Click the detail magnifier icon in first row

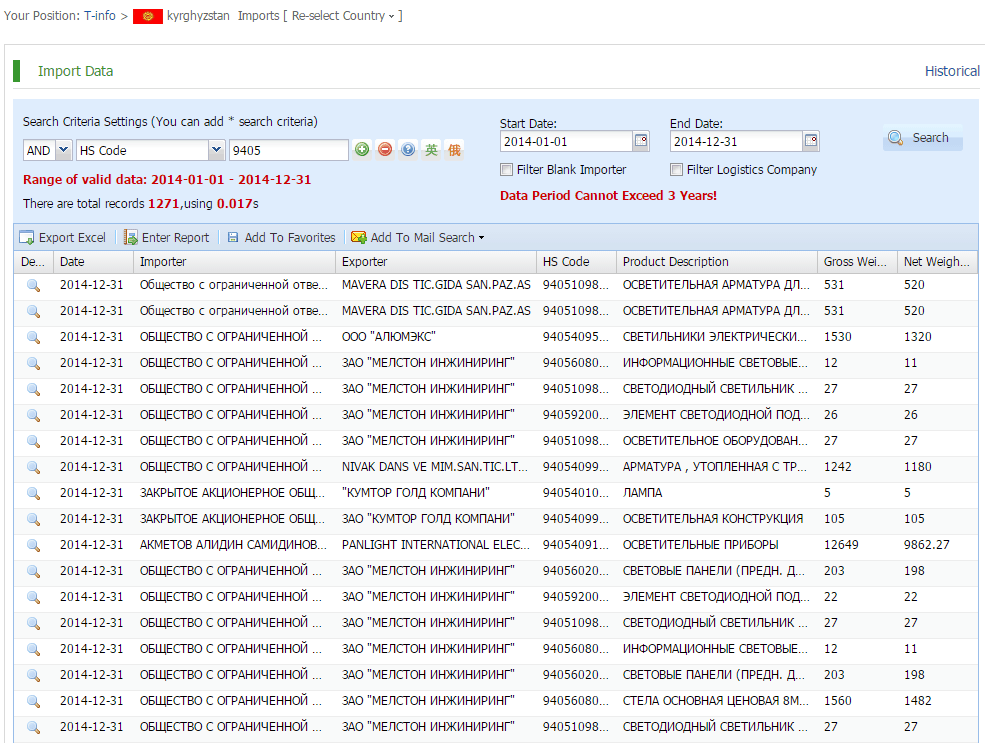pyautogui.click(x=33, y=285)
